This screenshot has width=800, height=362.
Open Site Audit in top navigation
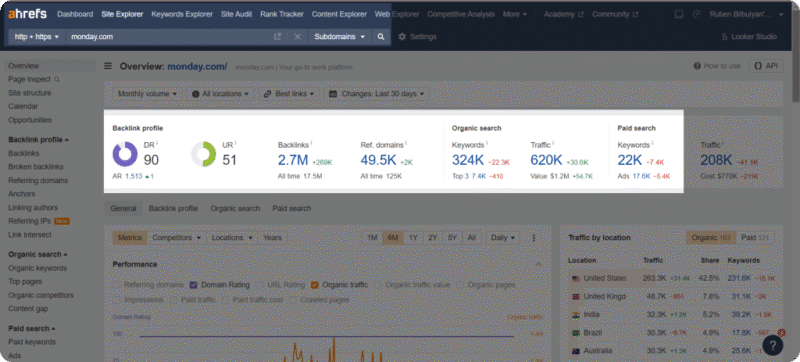236,14
